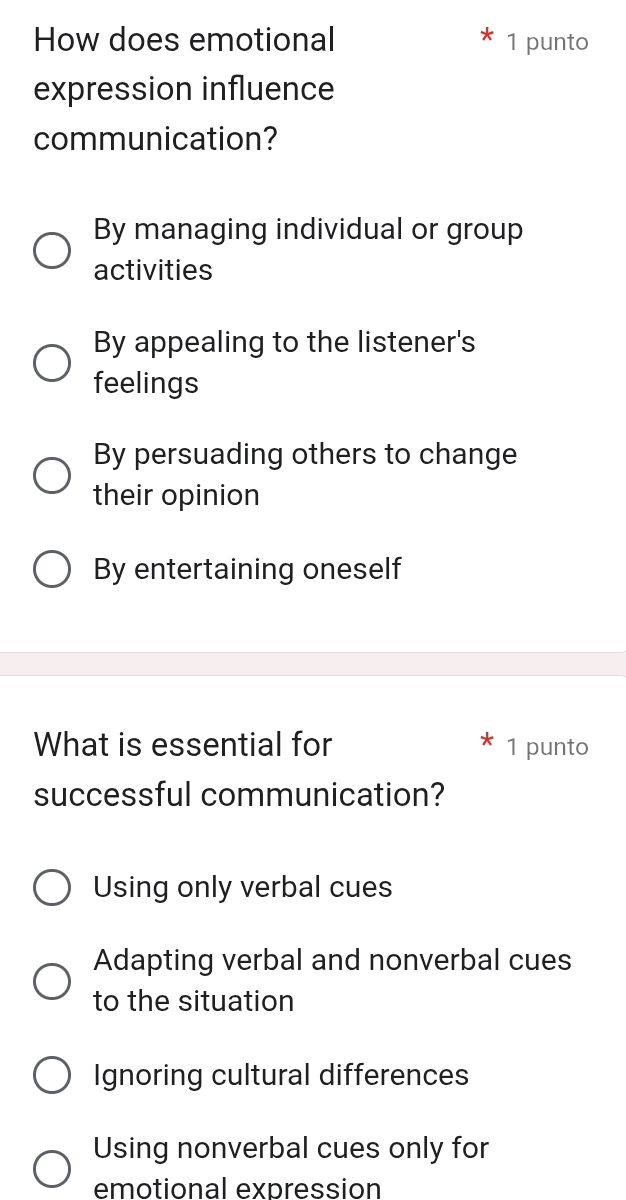This screenshot has height=1200, width=626.
Task: Mark the "By entertaining oneself" radio button
Action: 52,570
